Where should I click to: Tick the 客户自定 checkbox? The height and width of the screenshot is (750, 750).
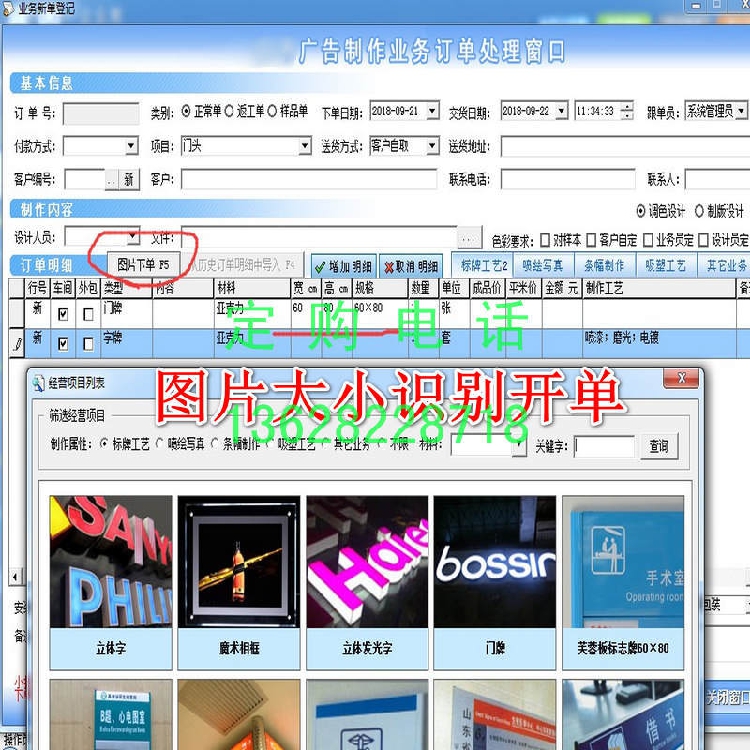coord(591,240)
